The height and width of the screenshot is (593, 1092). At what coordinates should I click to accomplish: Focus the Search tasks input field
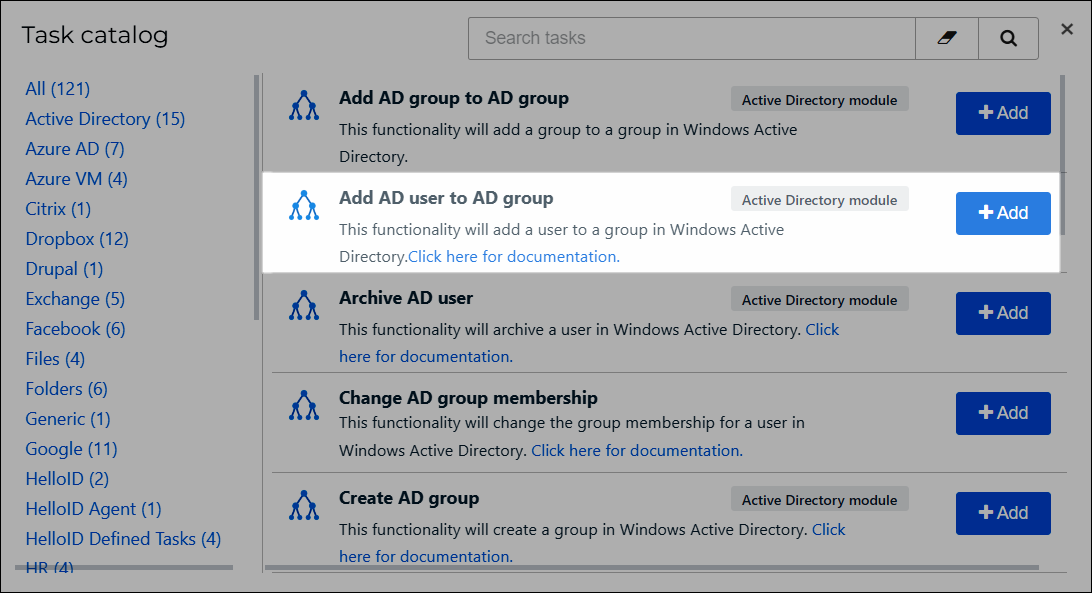click(x=692, y=38)
